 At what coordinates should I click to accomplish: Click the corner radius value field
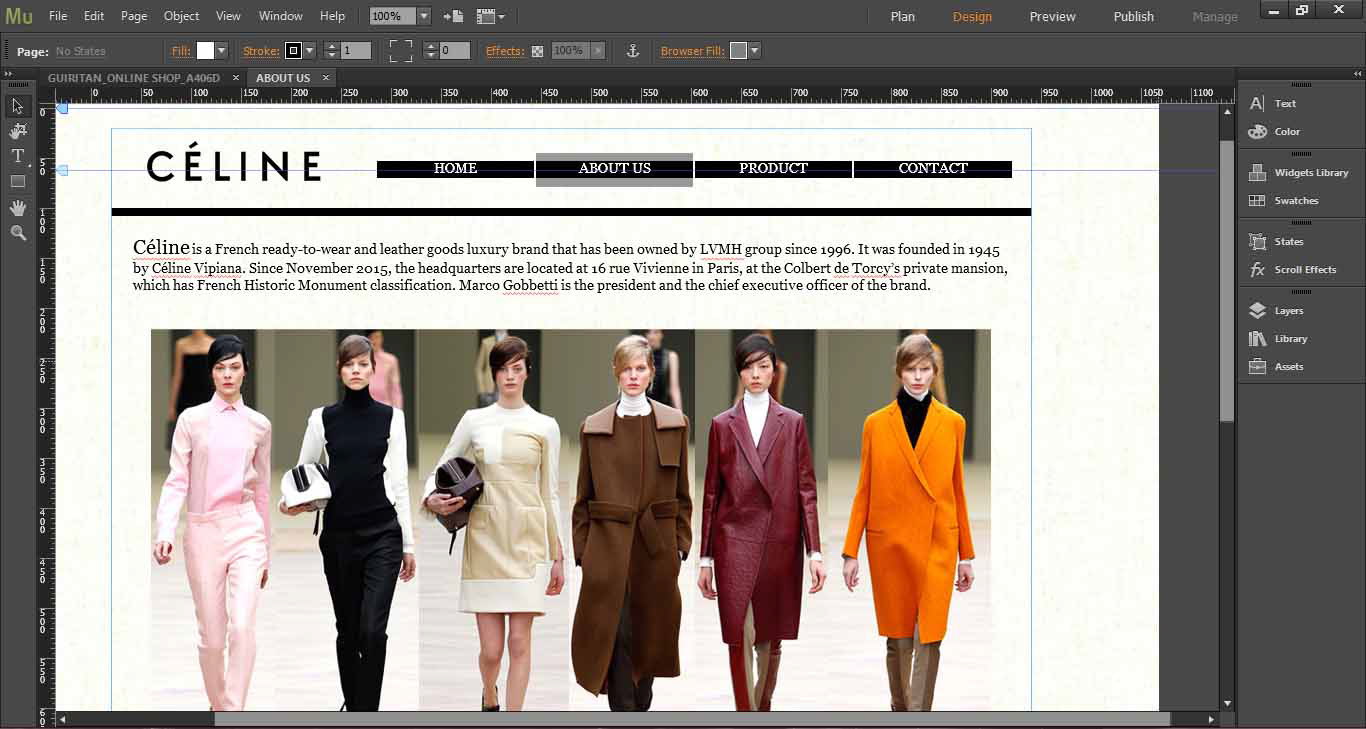tap(455, 50)
